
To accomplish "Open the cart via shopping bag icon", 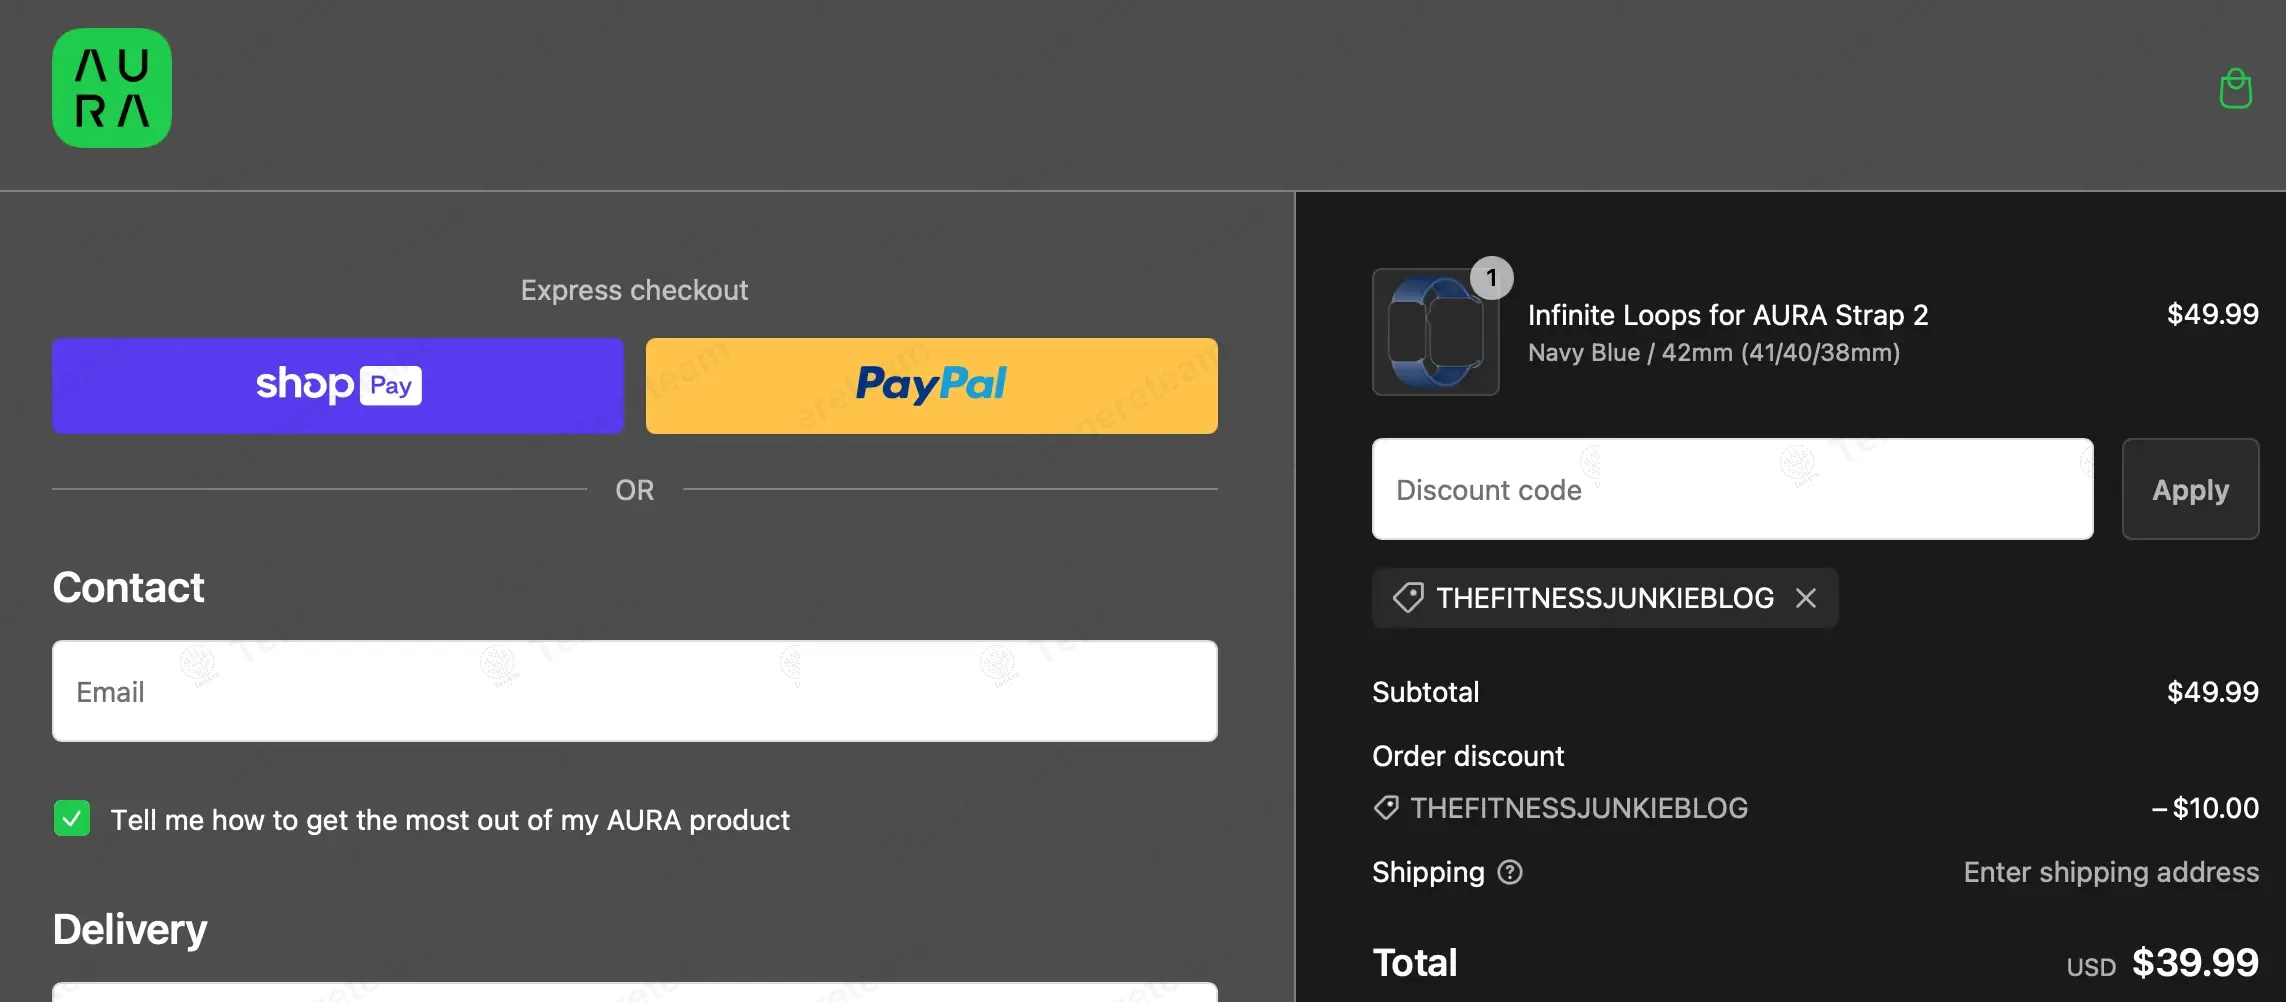I will click(2235, 89).
